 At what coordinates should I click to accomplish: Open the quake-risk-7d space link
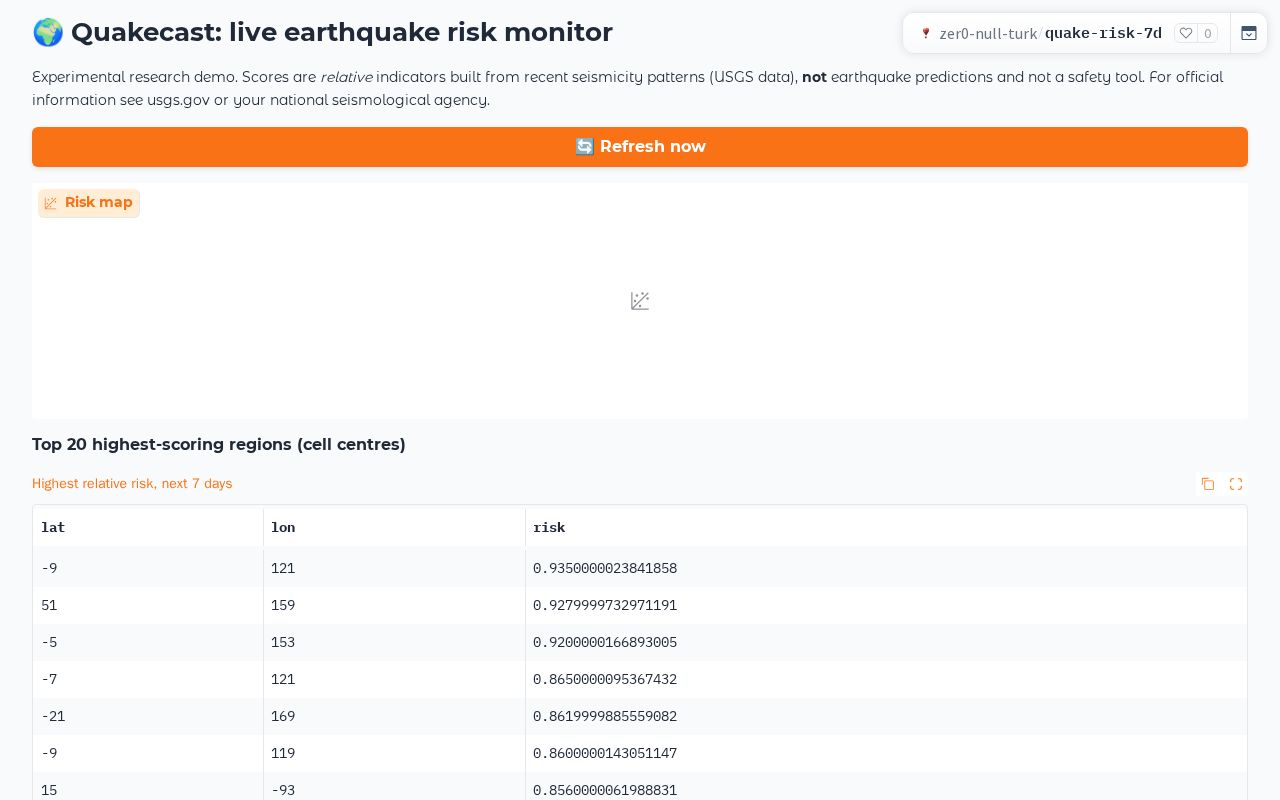[x=1103, y=34]
